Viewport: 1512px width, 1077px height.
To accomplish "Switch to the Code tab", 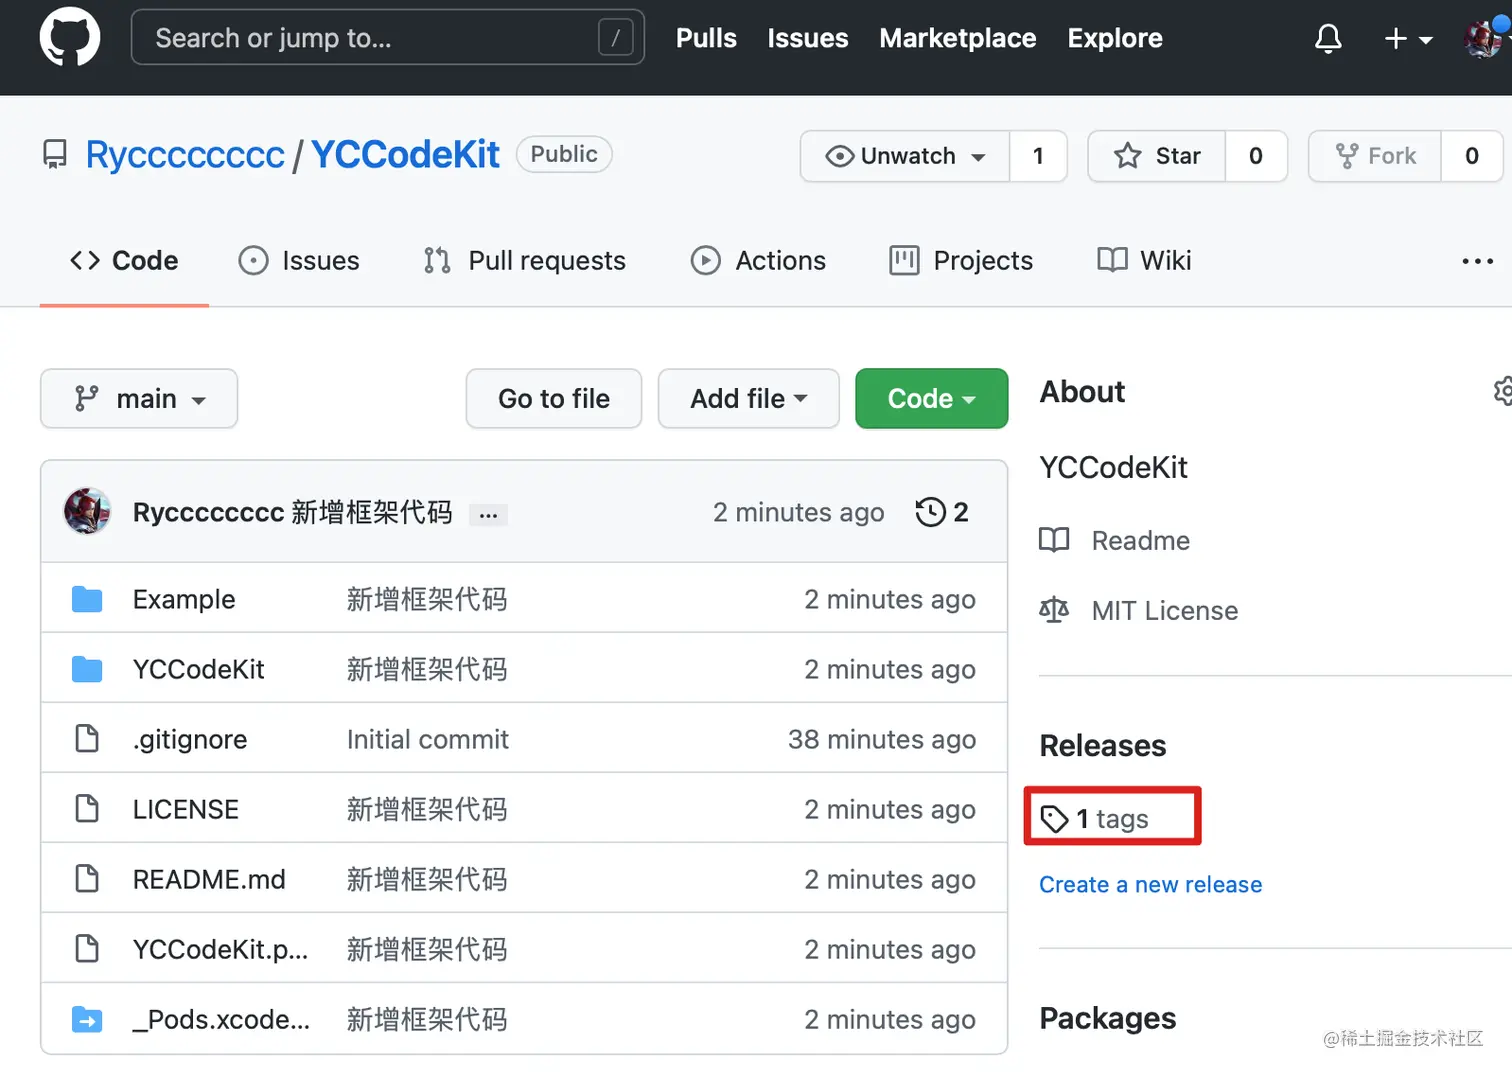I will tap(124, 261).
